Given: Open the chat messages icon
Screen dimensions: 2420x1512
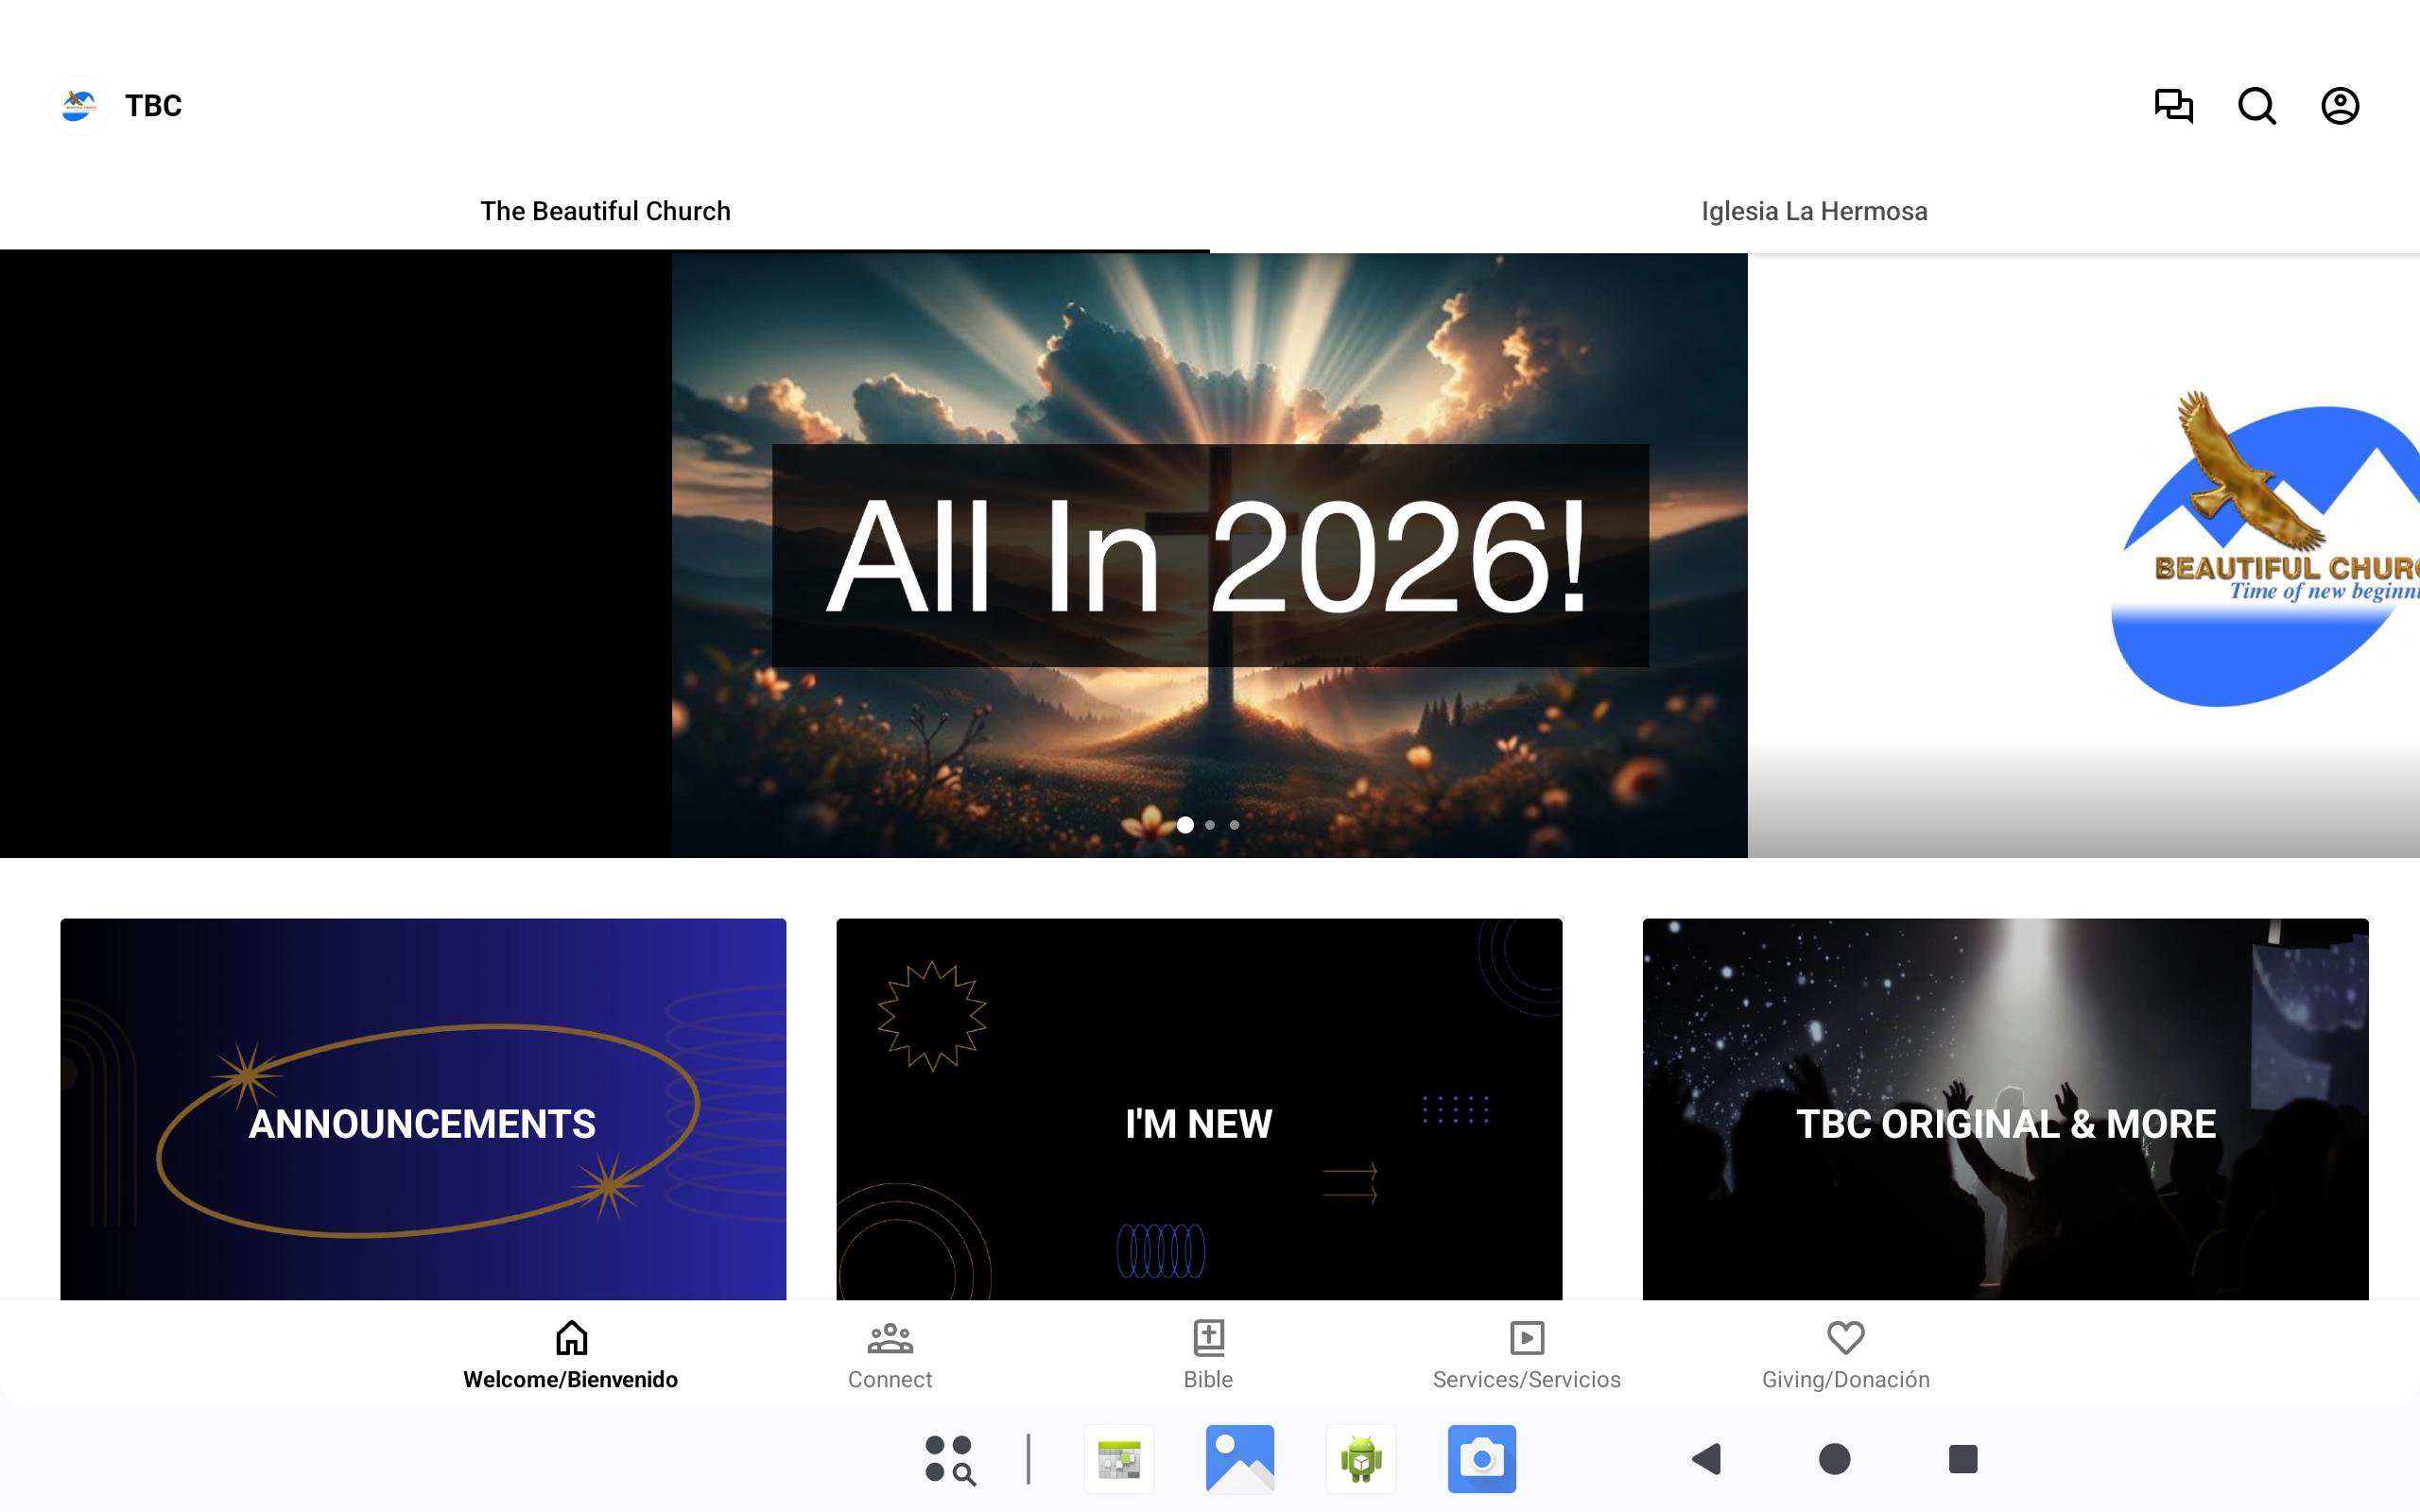Looking at the screenshot, I should (2173, 105).
